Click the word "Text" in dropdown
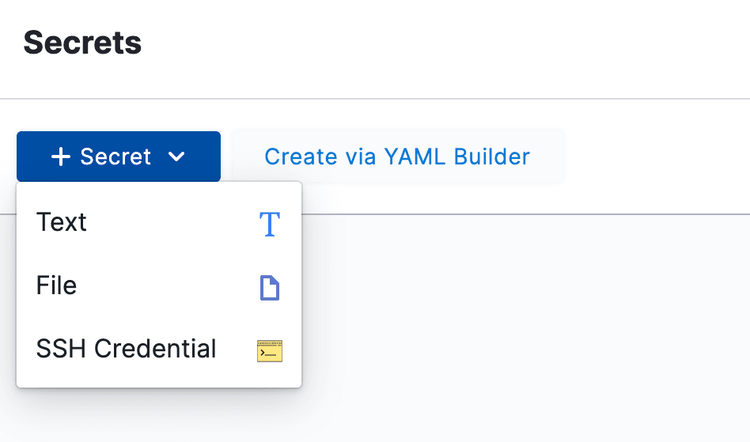 coord(61,222)
